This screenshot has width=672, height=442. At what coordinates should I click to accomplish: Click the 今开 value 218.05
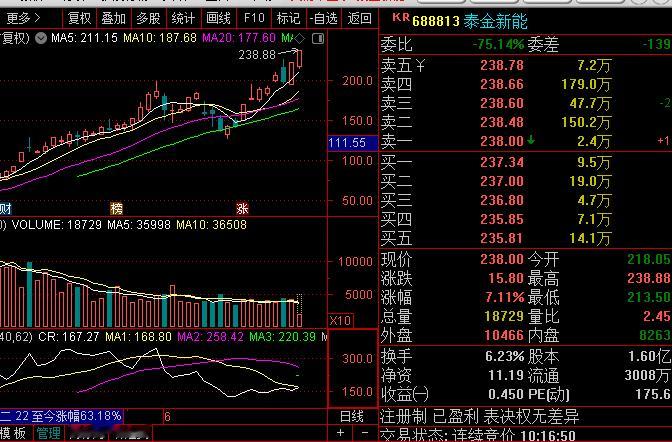(x=649, y=259)
